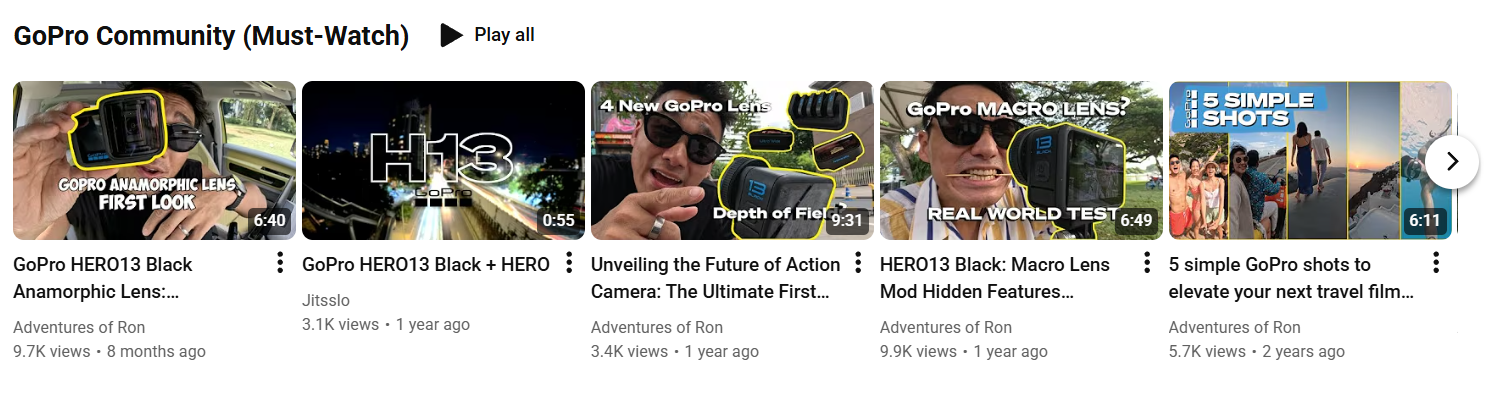
Task: Open the 4 New GoPro Lens thumbnail
Action: [x=732, y=161]
